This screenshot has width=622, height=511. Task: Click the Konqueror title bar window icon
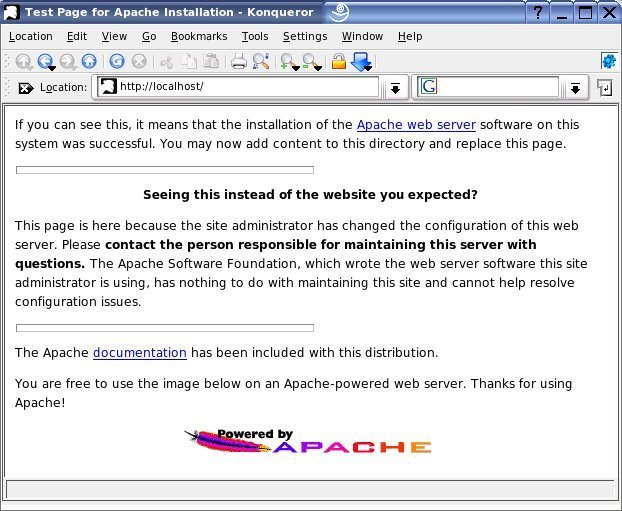12,12
